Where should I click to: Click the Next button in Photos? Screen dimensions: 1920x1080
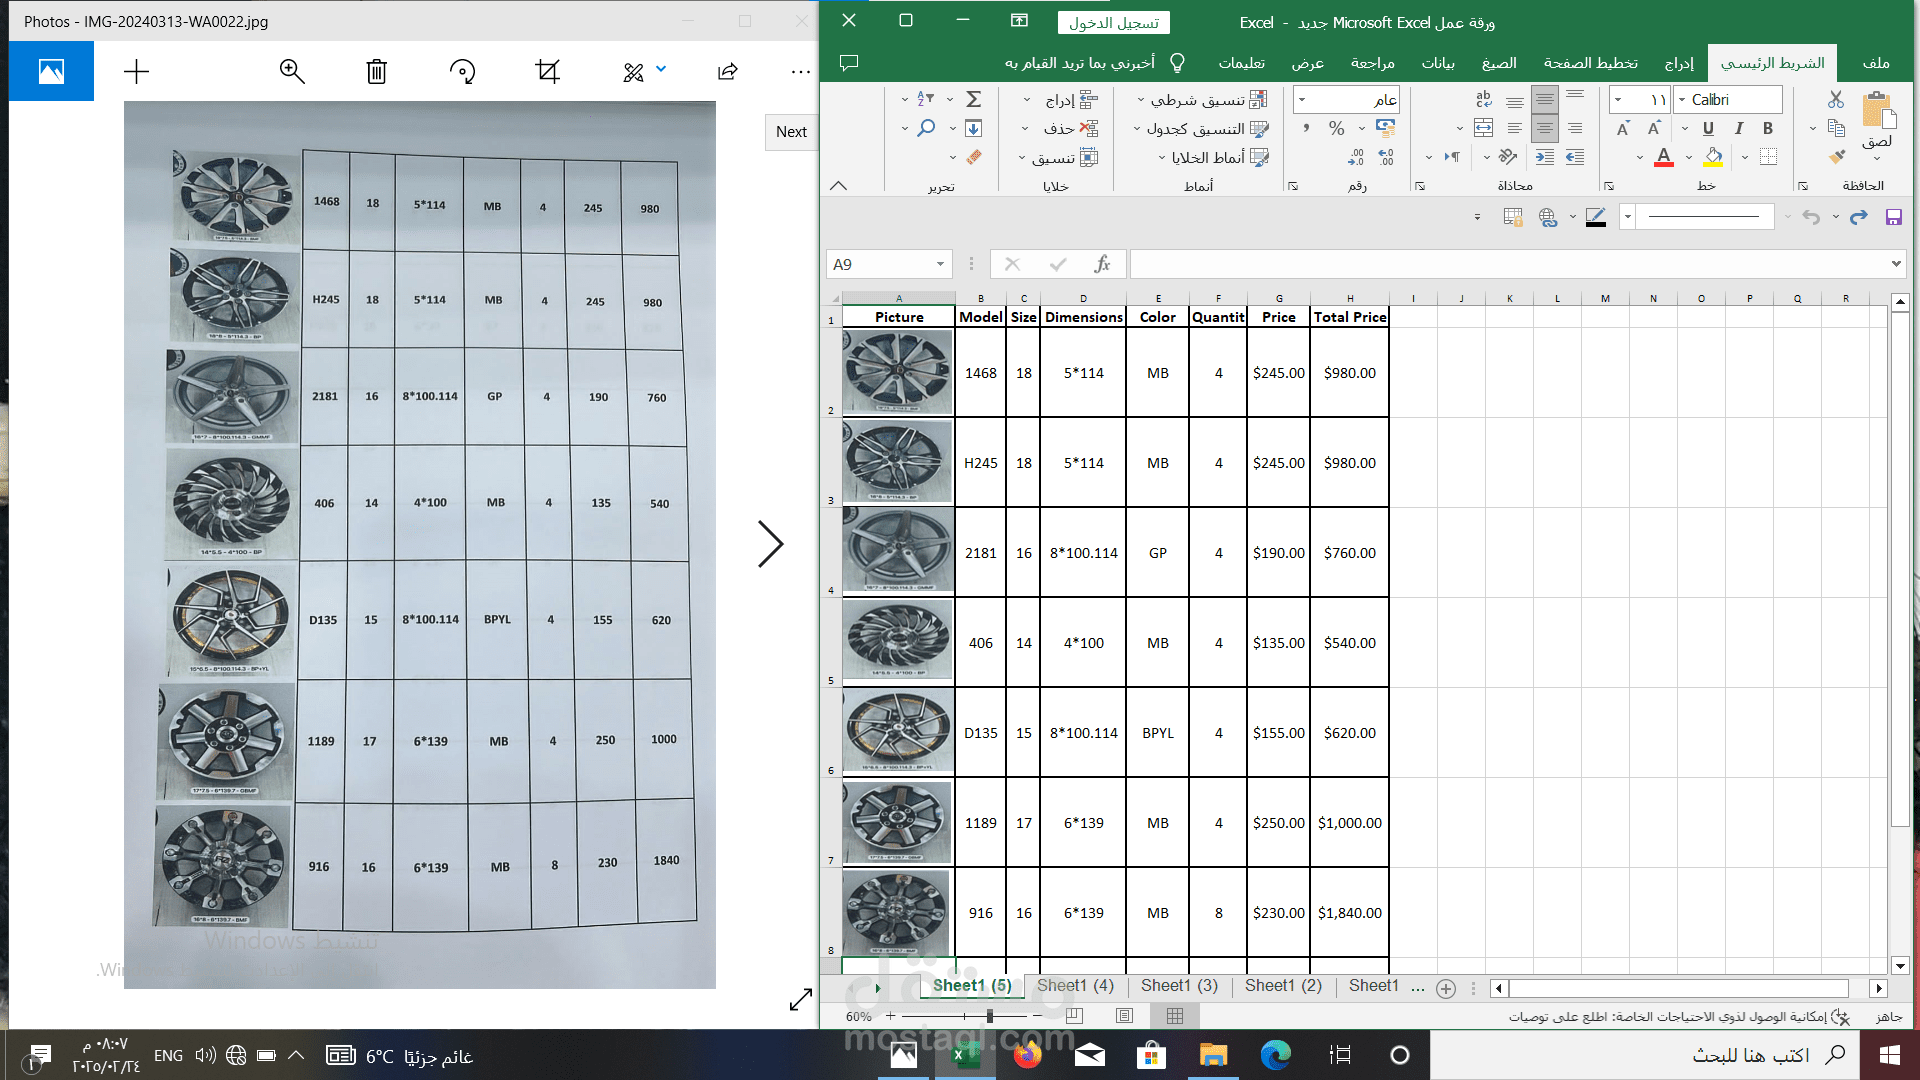click(791, 132)
